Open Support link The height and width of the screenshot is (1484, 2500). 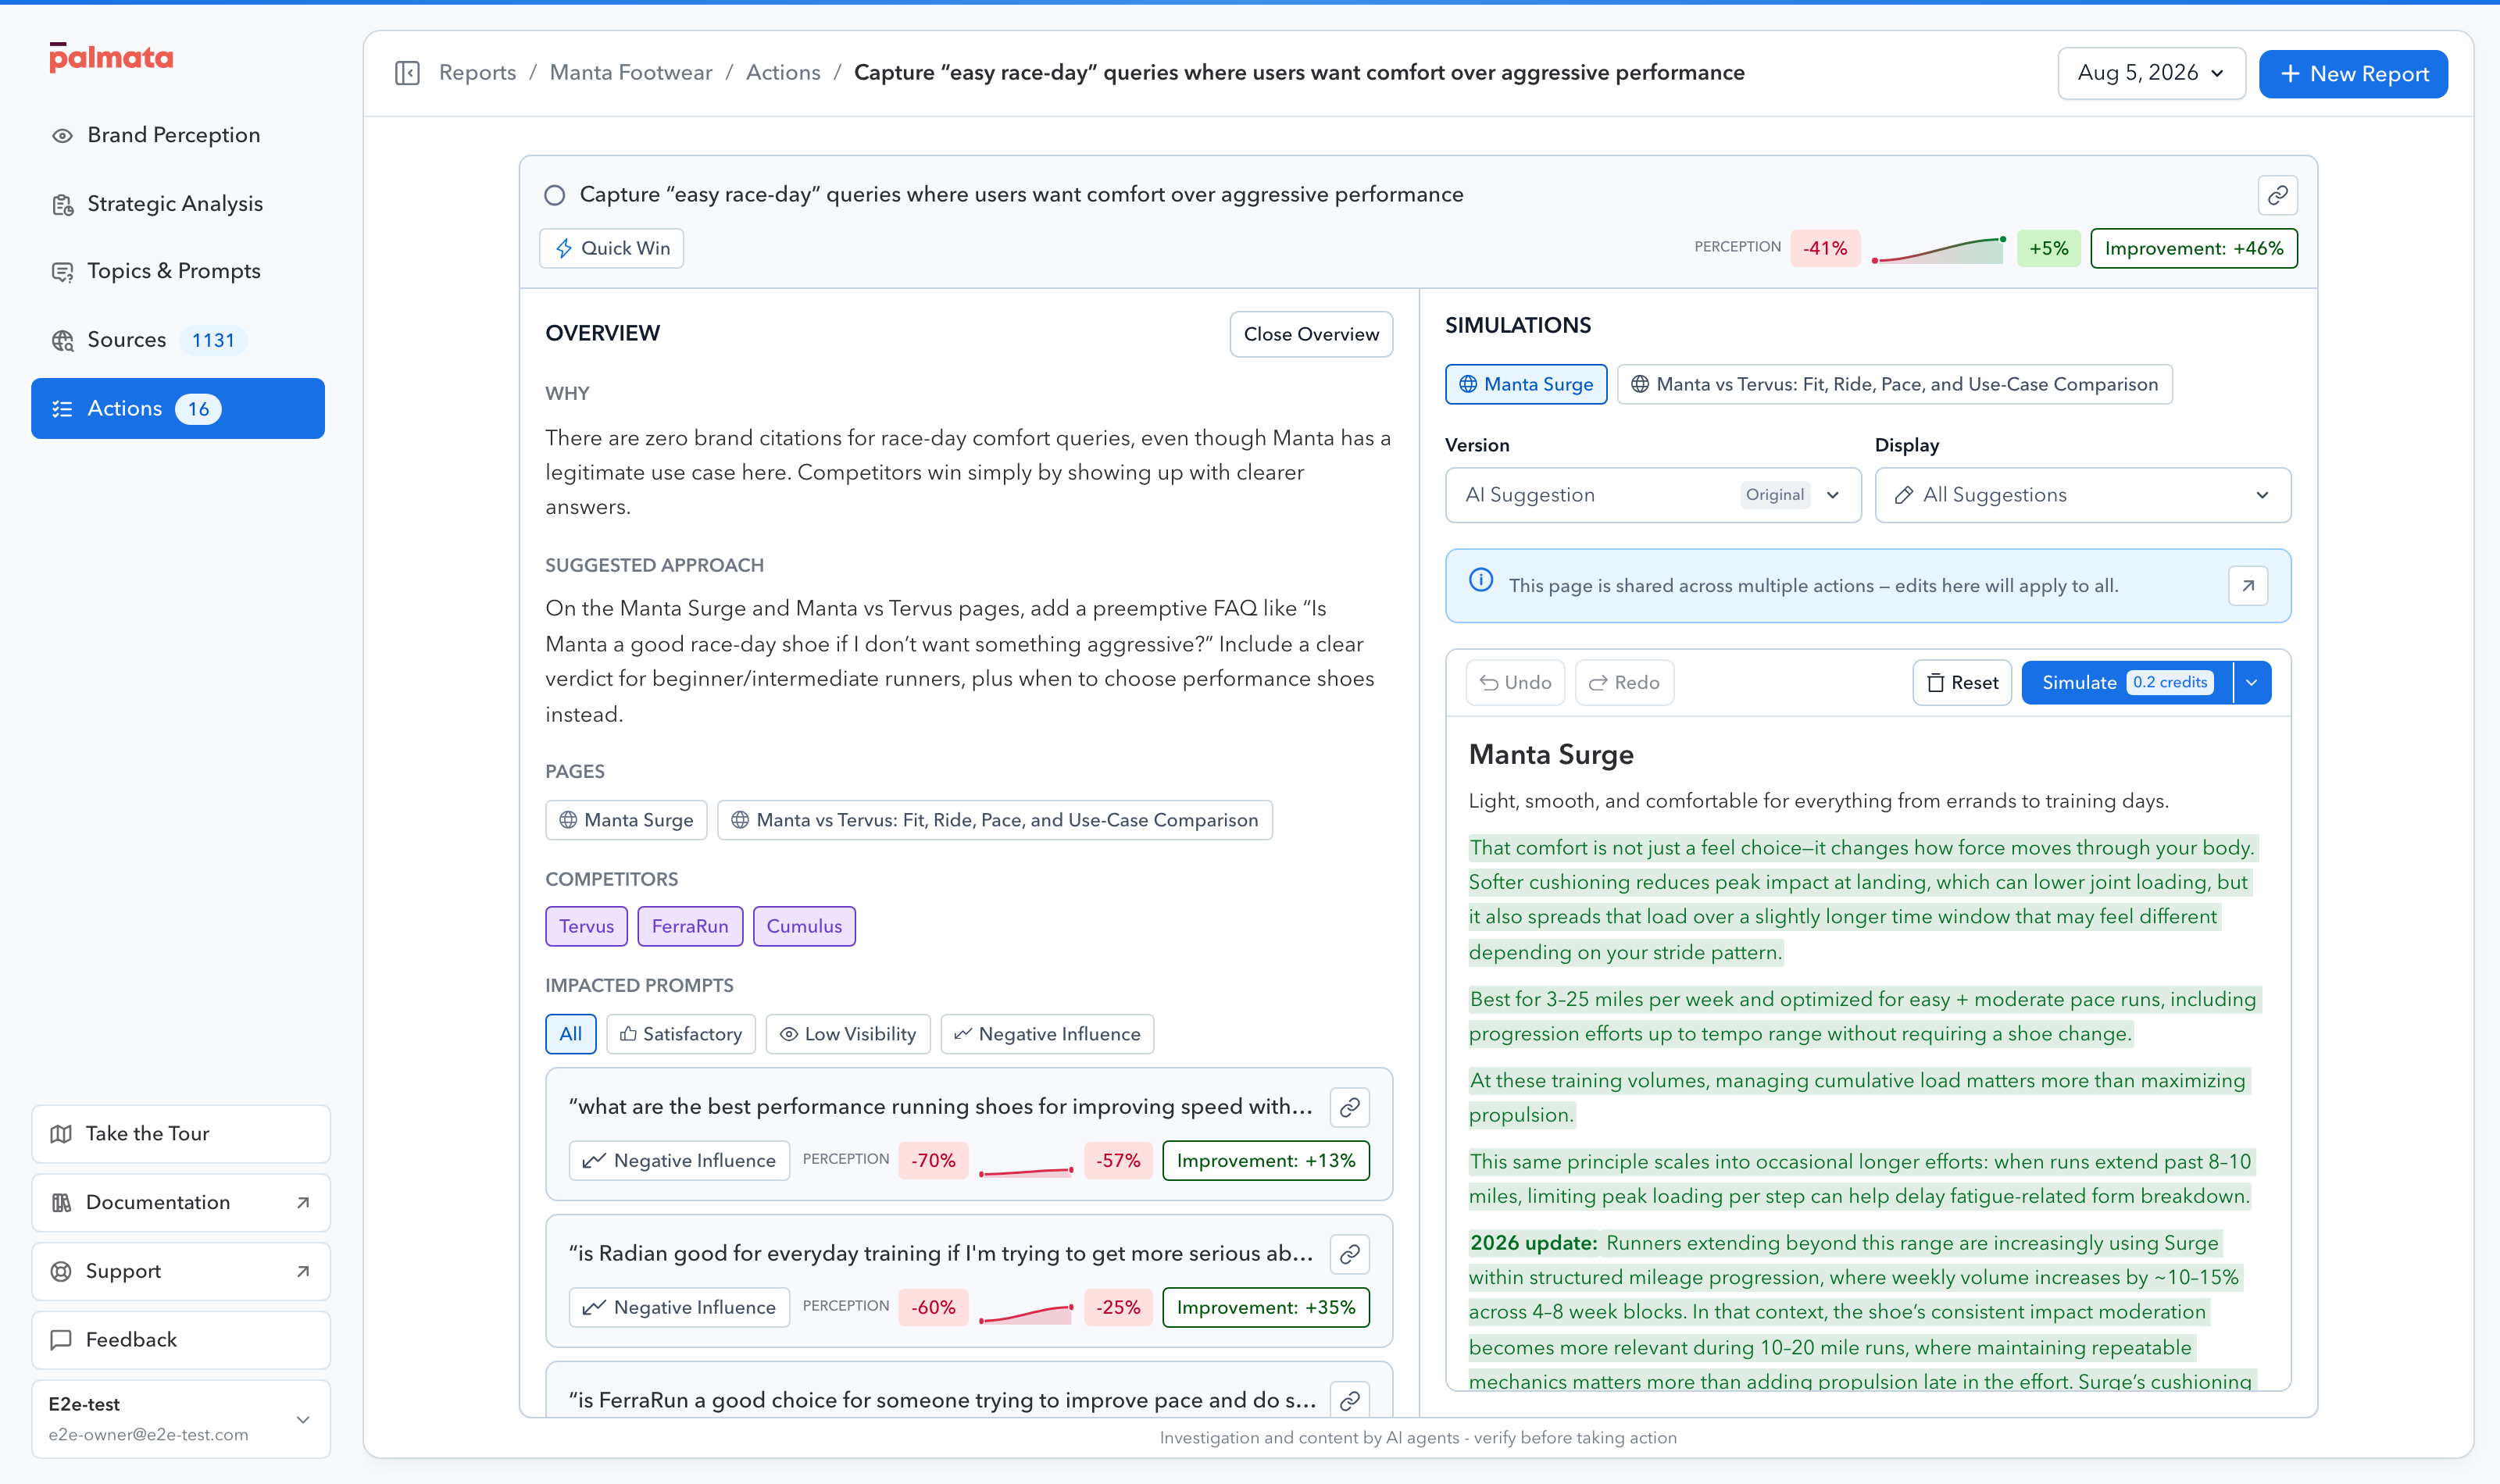(180, 1271)
